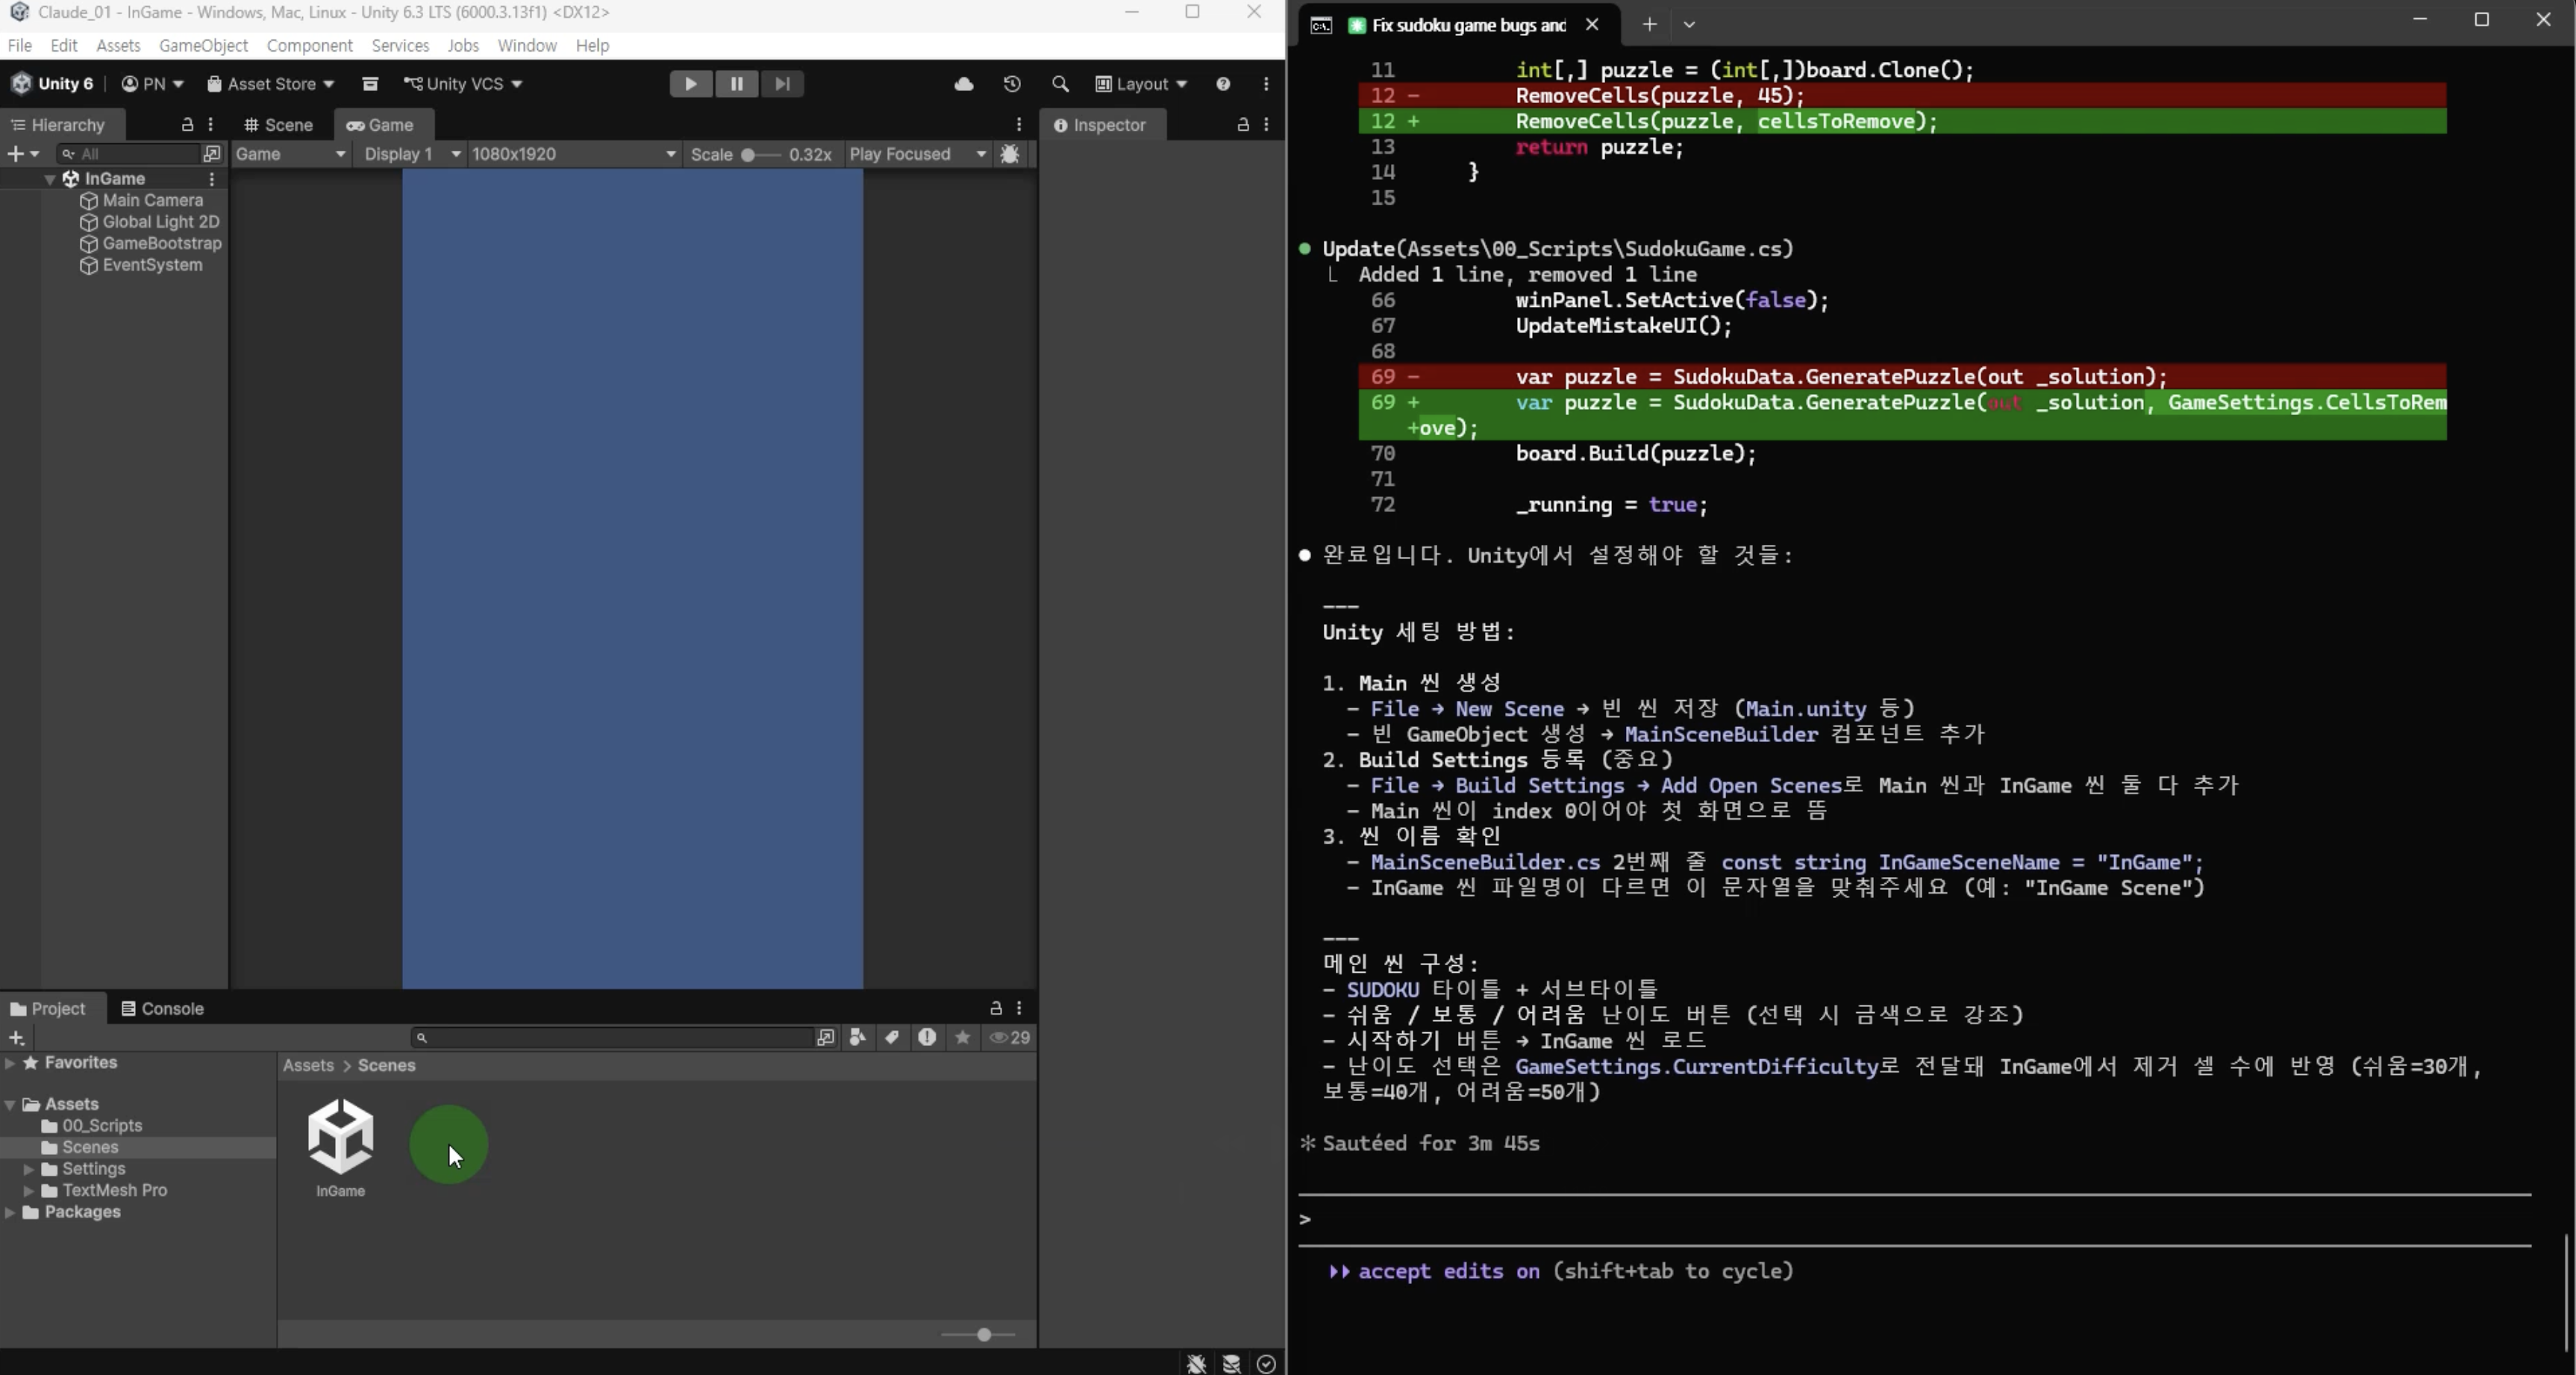Open the GameObject menu
This screenshot has height=1375, width=2576.
tap(203, 45)
